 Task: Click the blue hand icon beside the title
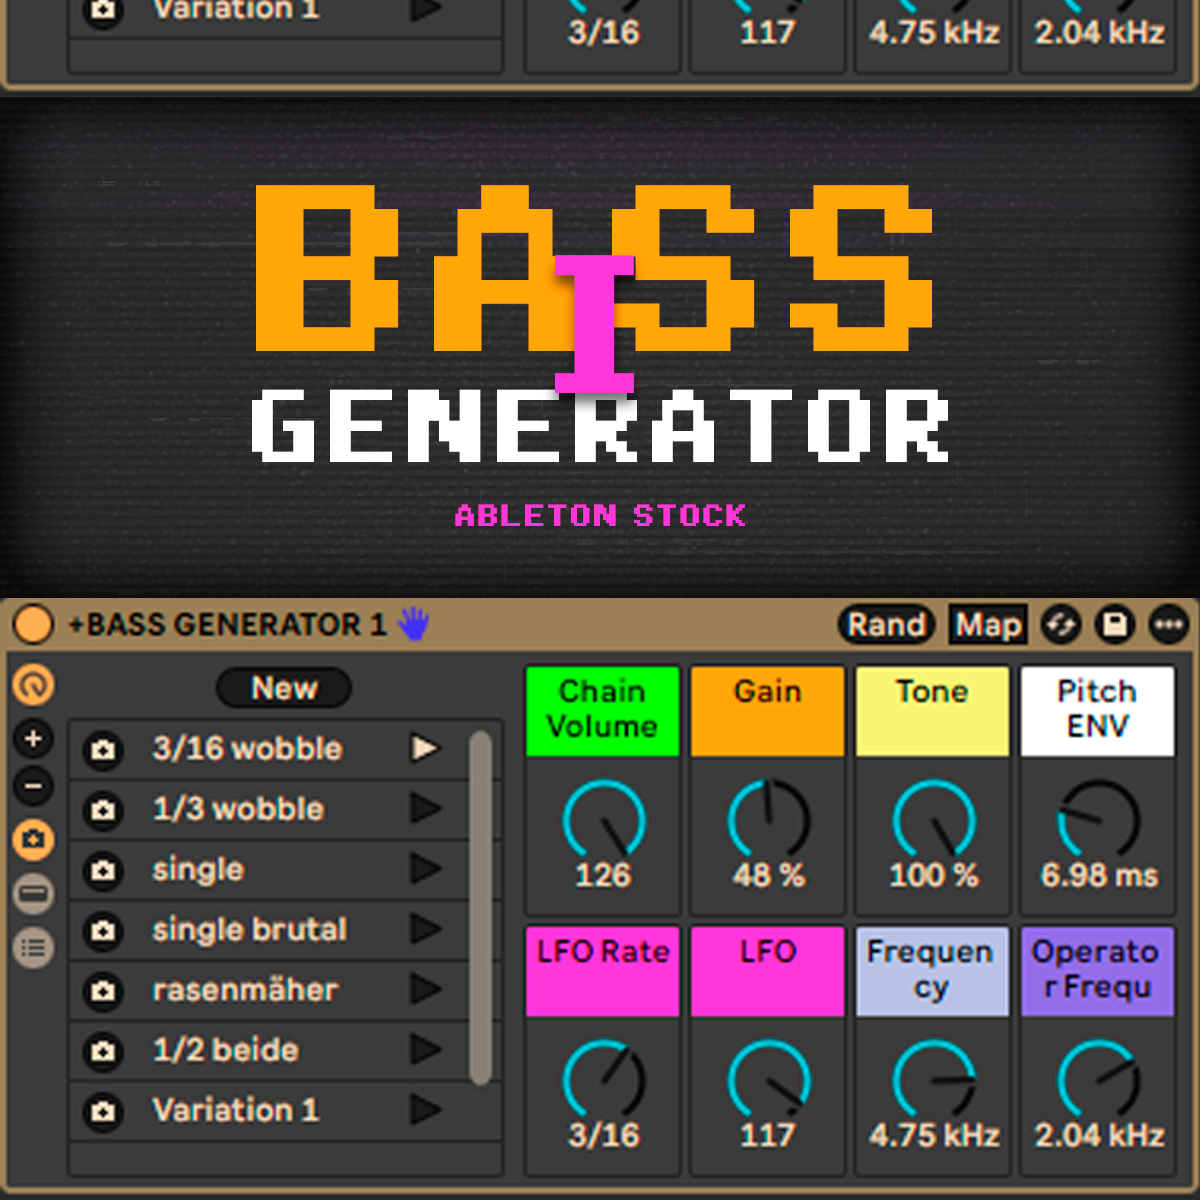click(x=413, y=624)
